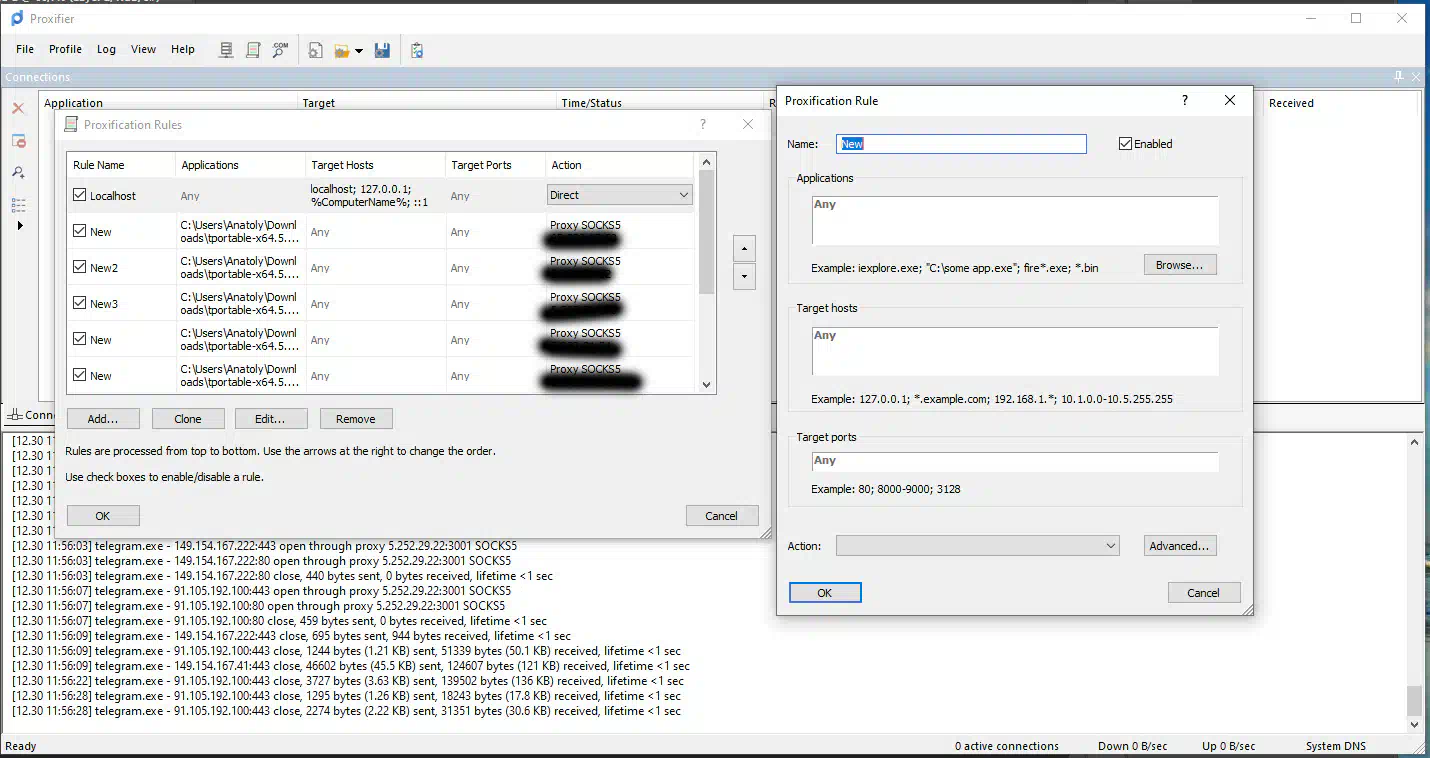Close the Proxification Rules dialog with X
Screen dimensions: 1430x758
point(748,124)
